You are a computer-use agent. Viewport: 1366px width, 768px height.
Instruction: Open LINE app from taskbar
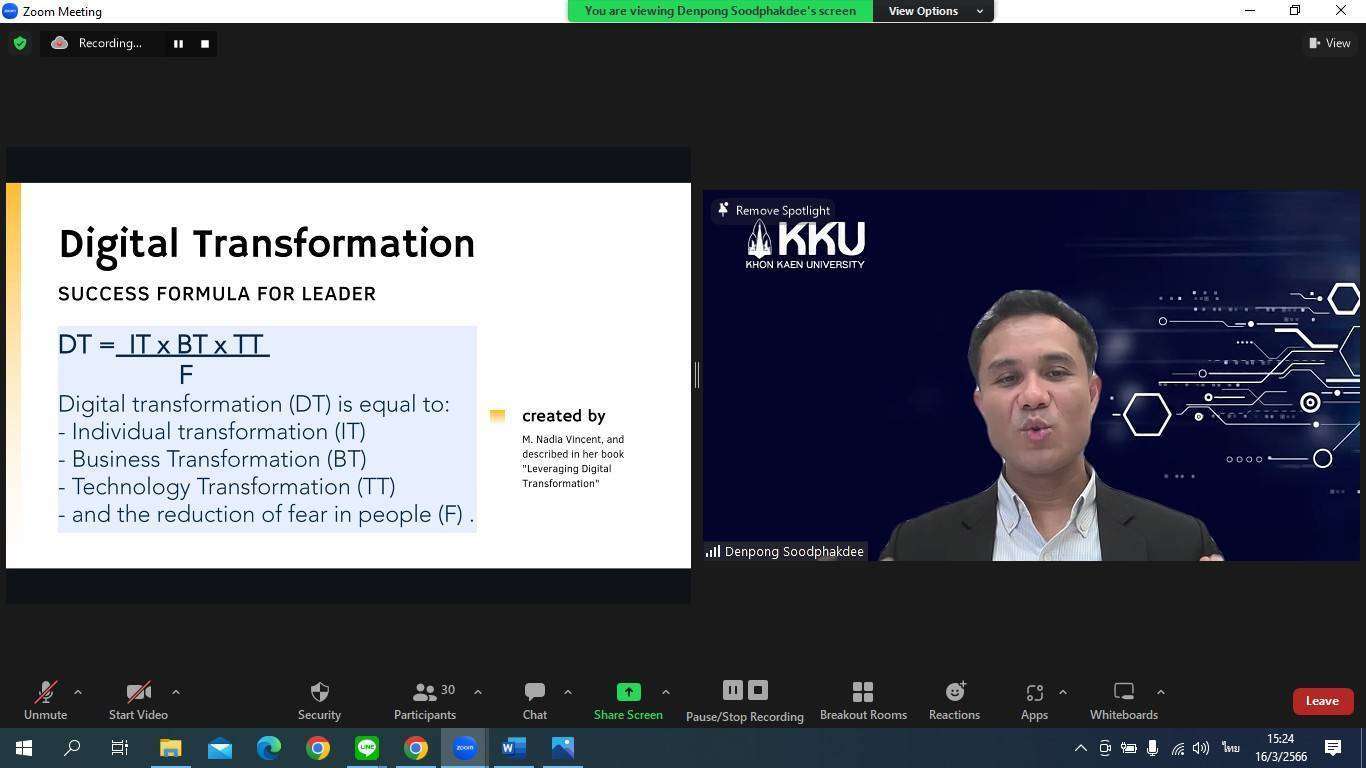click(x=367, y=748)
